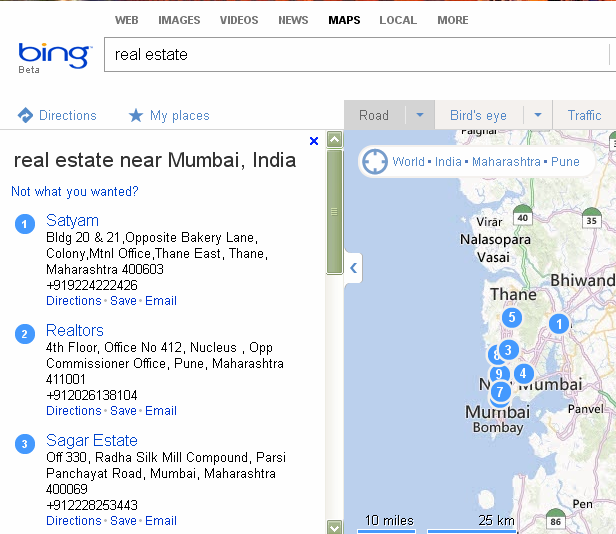Viewport: 616px width, 534px height.
Task: Click the Directions link in toolbar
Action: point(68,115)
